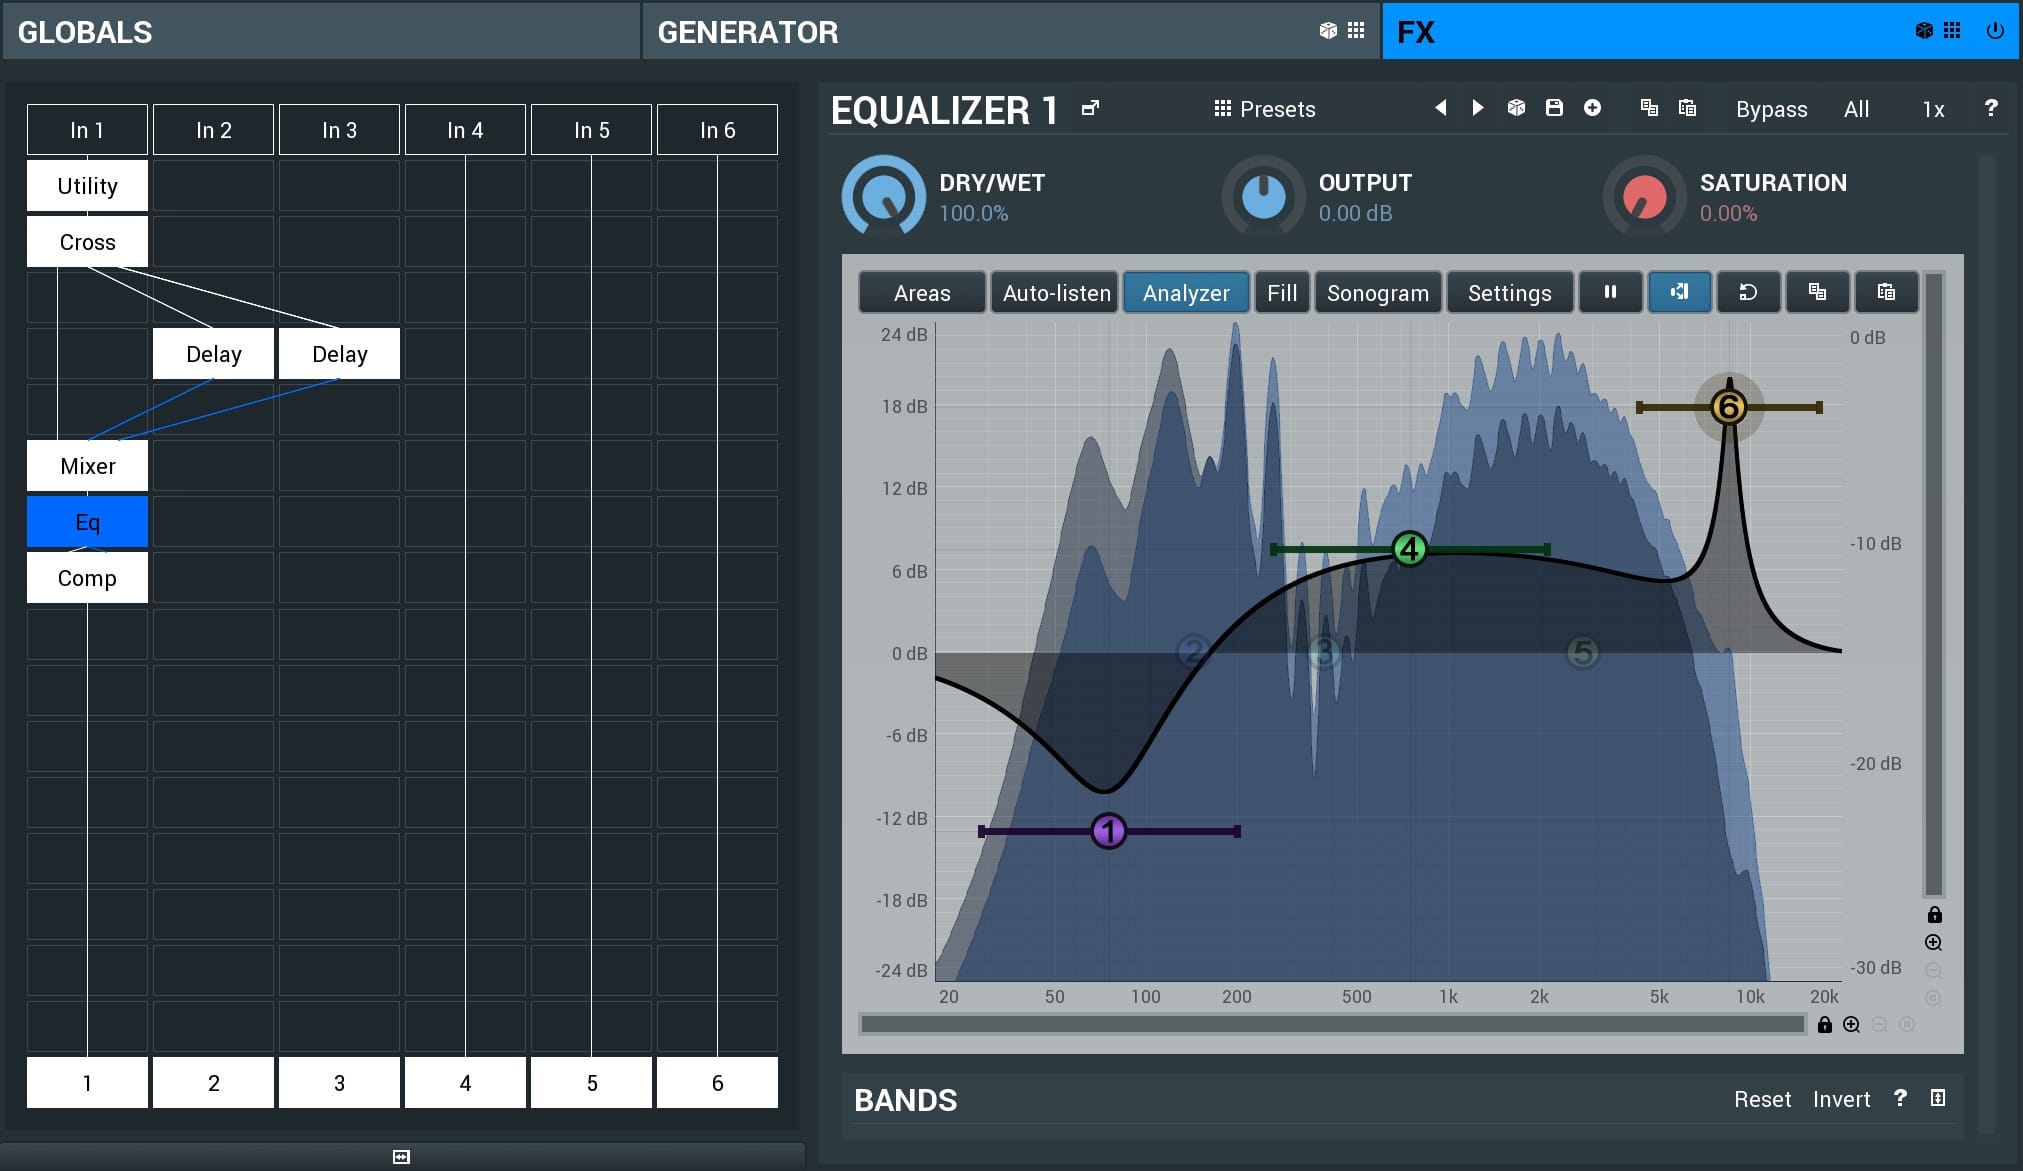
Task: Toggle the Analyzer display button
Action: coord(1185,293)
